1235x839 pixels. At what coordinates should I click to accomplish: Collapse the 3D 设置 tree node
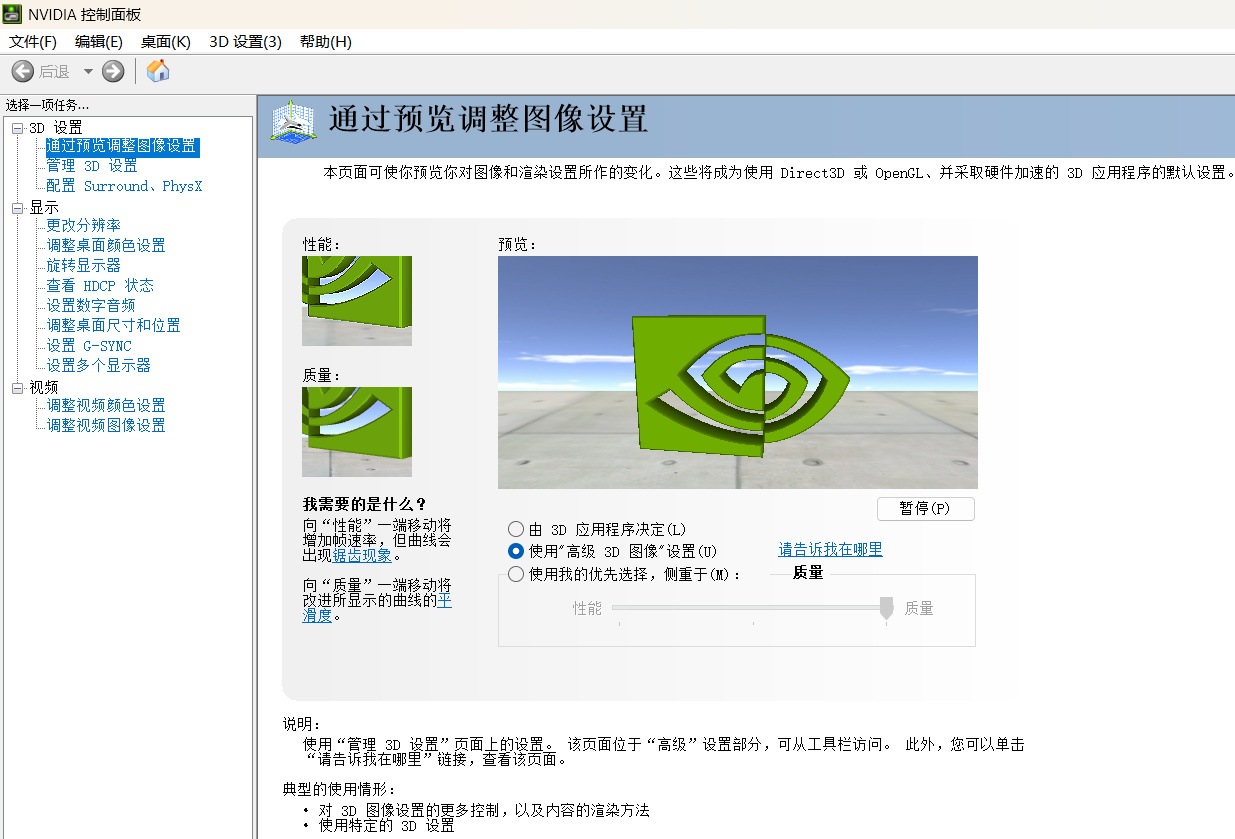click(17, 128)
